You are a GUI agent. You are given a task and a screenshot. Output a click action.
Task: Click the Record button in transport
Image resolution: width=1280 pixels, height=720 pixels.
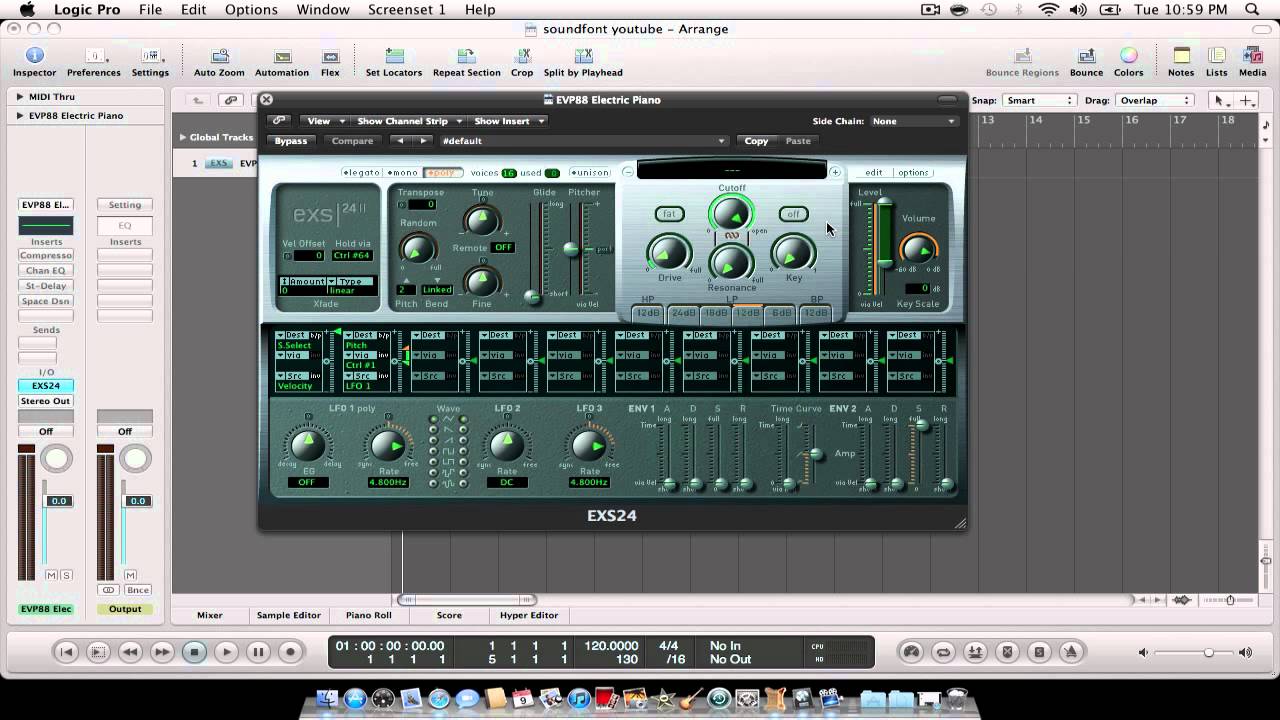point(290,652)
